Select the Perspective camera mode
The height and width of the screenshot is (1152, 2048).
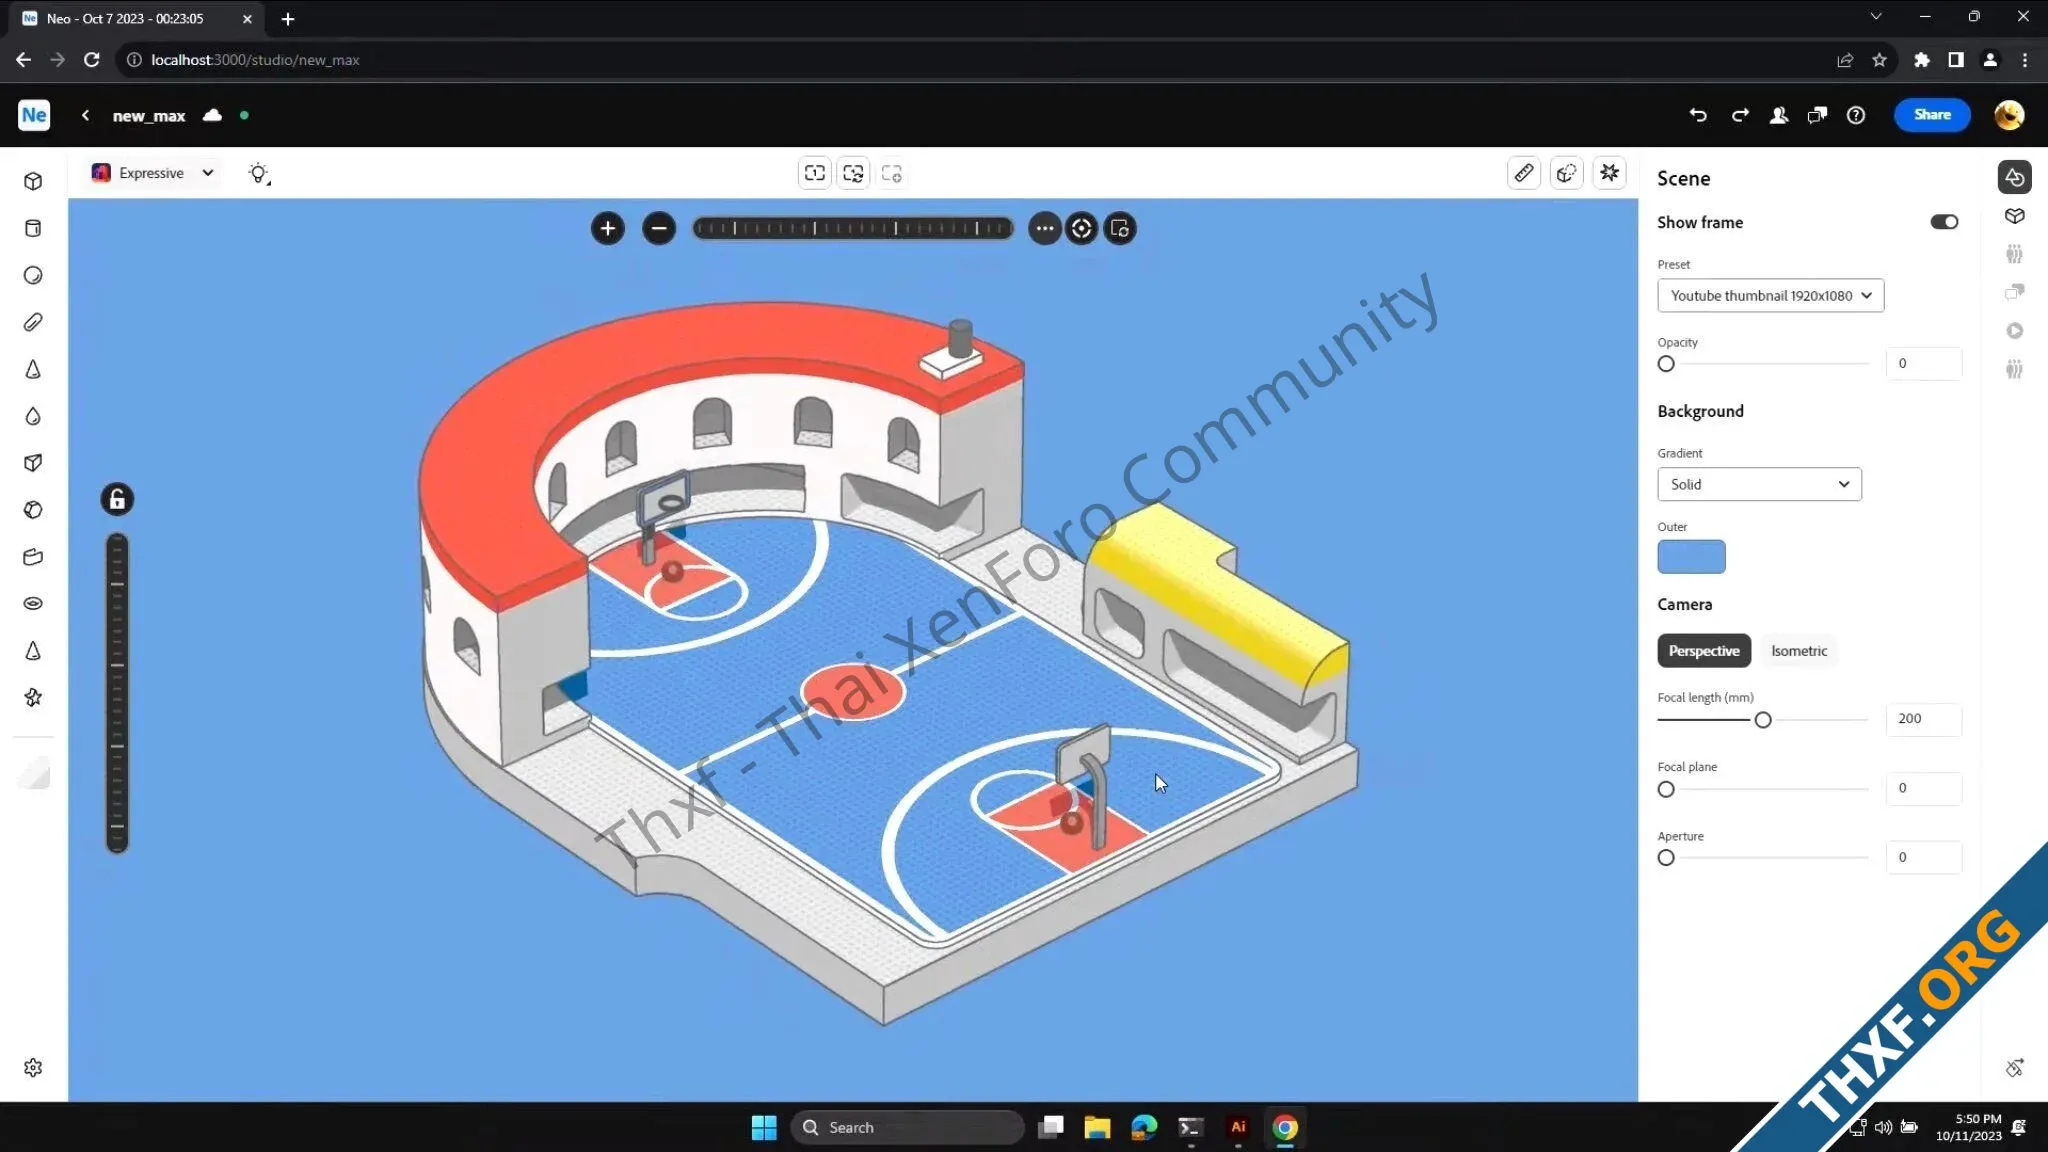click(x=1703, y=650)
